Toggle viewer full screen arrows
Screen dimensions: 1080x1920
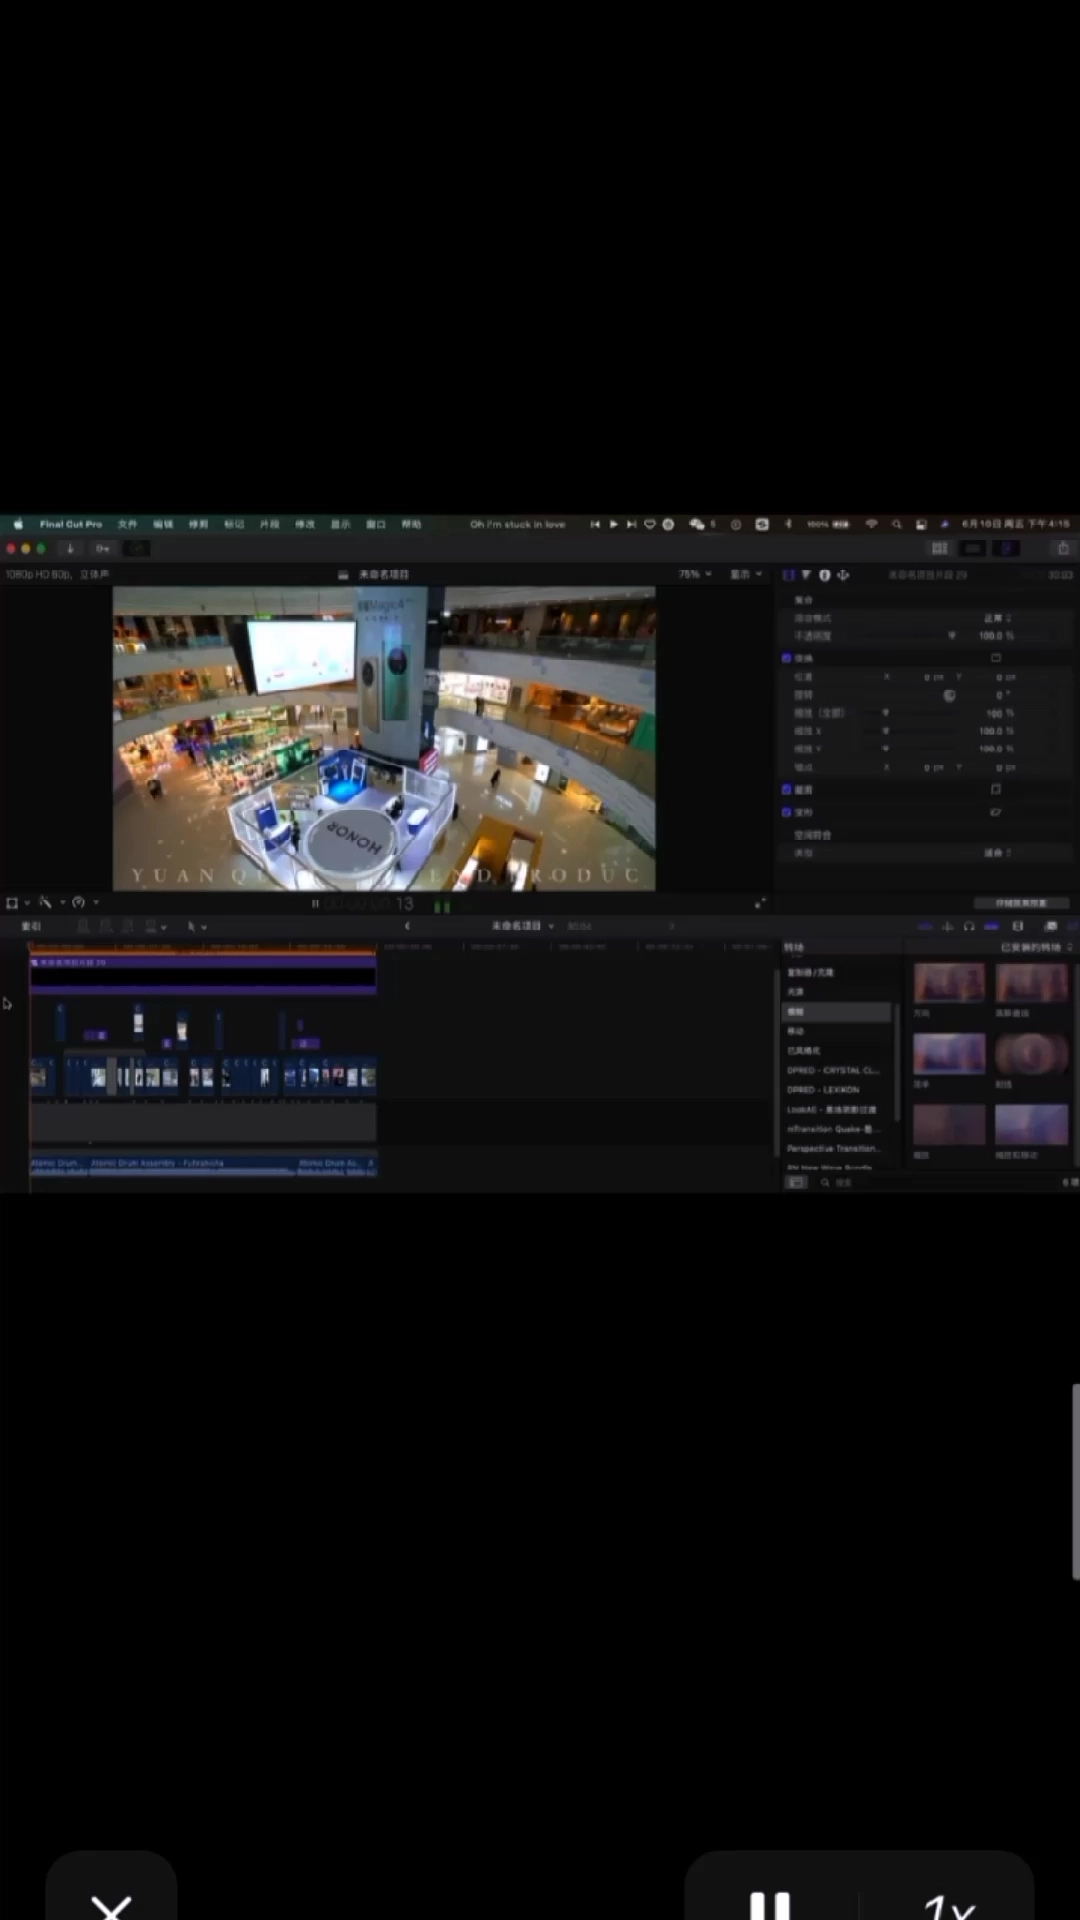pos(759,903)
